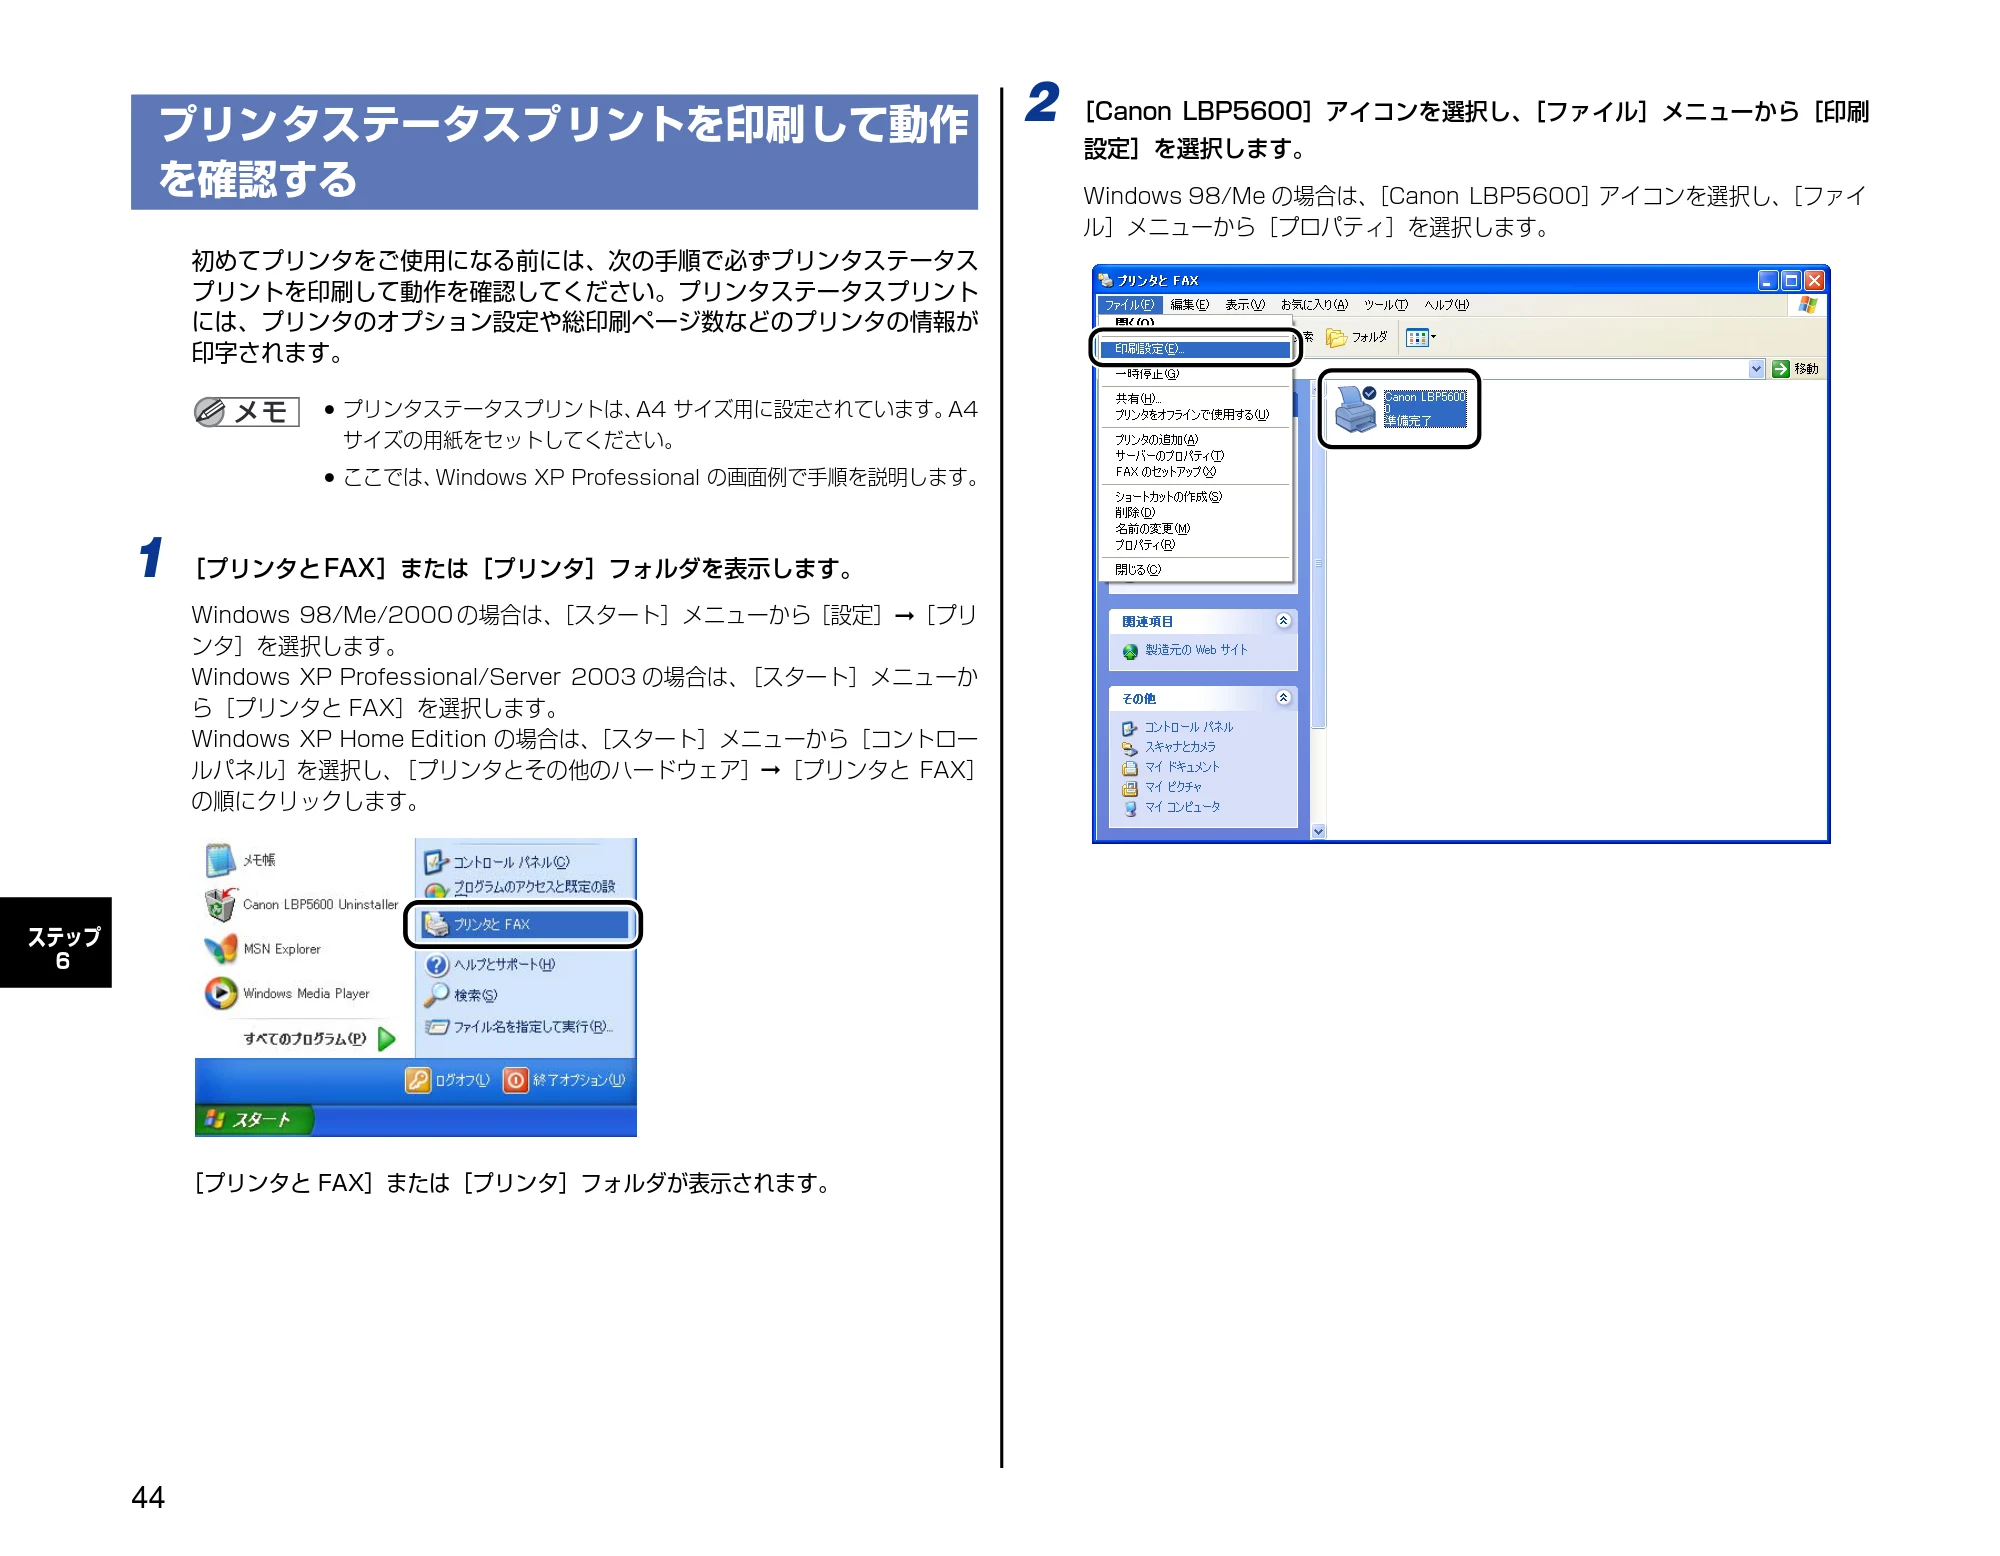Select プリンタの追加(A) in the File menu

[1195, 440]
